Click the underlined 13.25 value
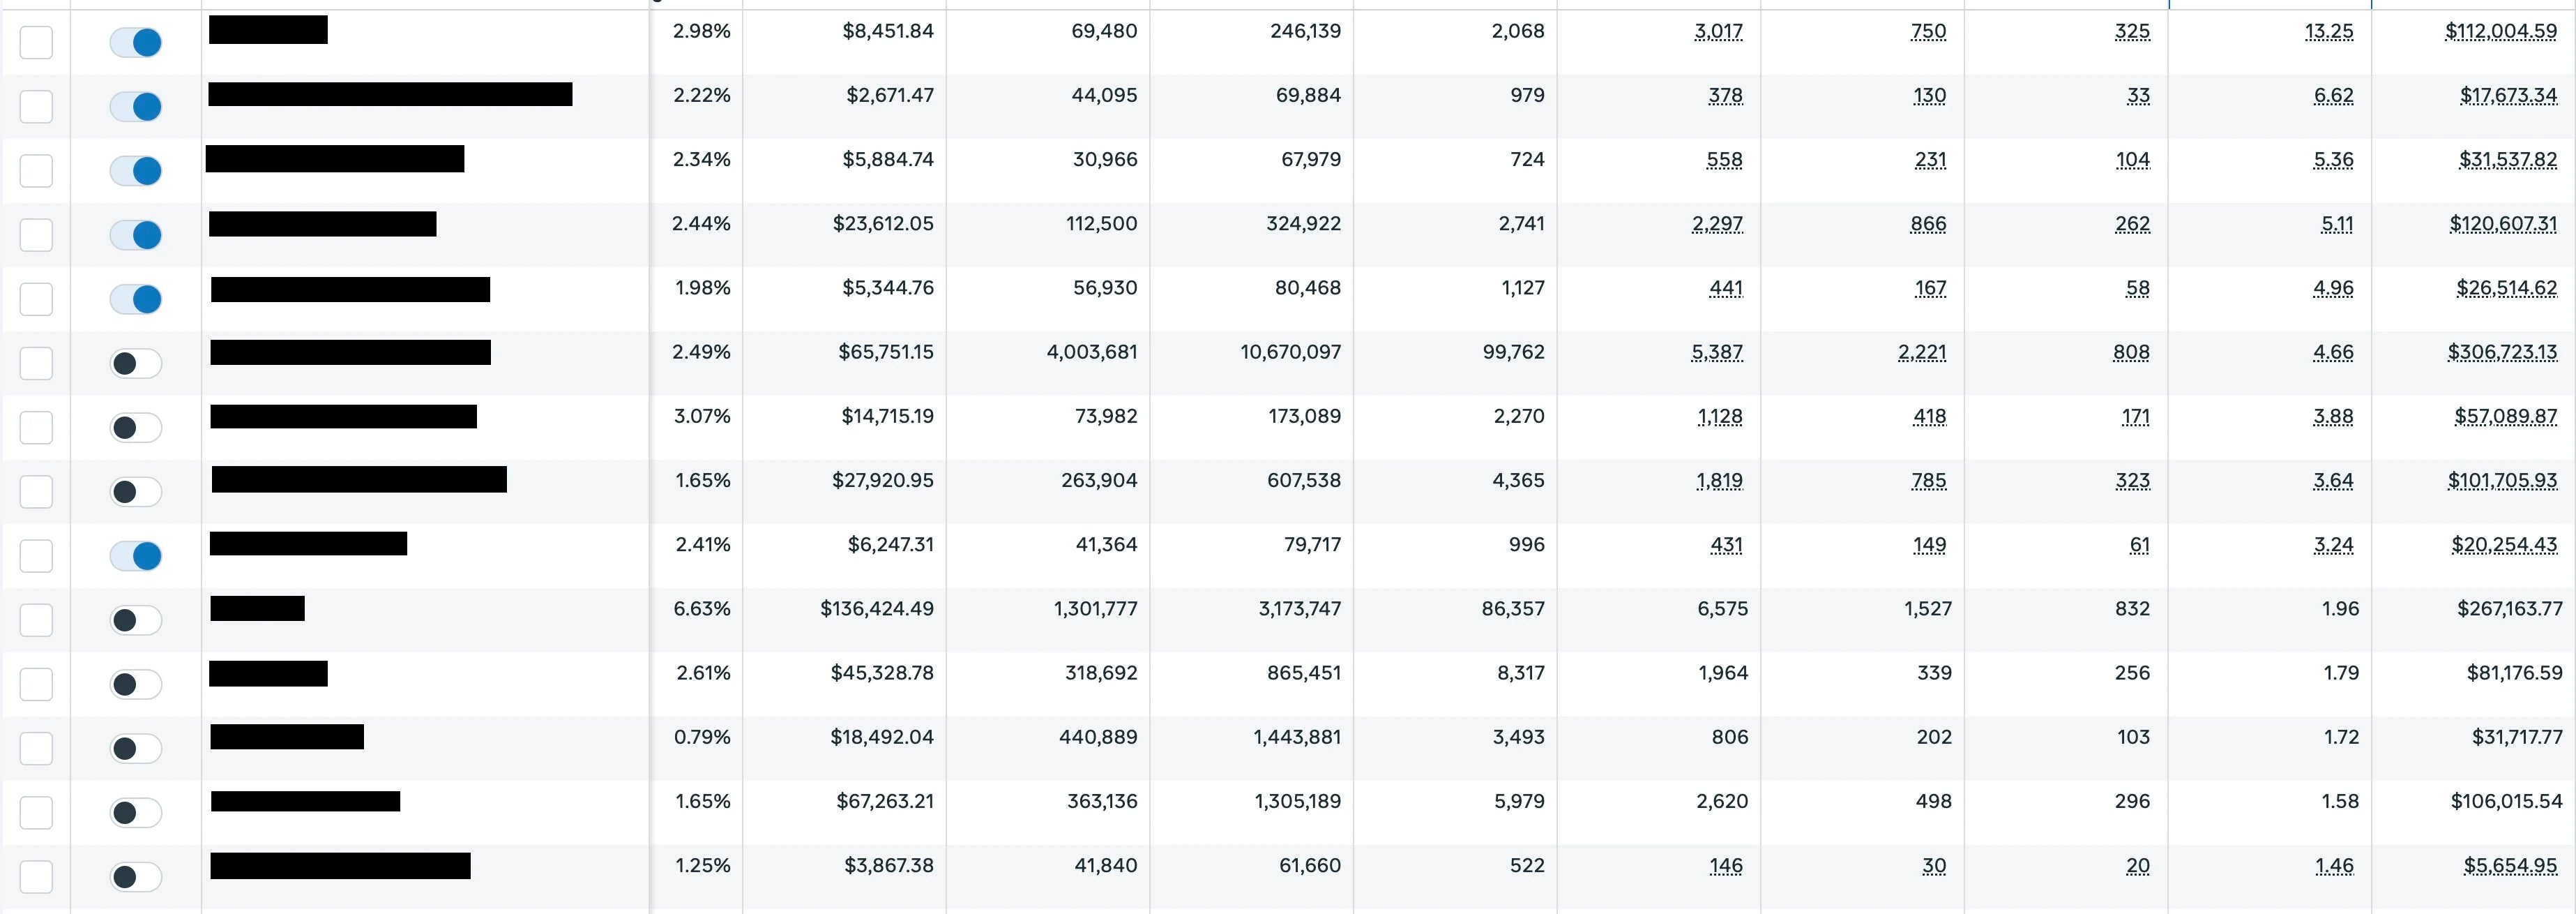2576x914 pixels. click(x=2328, y=31)
